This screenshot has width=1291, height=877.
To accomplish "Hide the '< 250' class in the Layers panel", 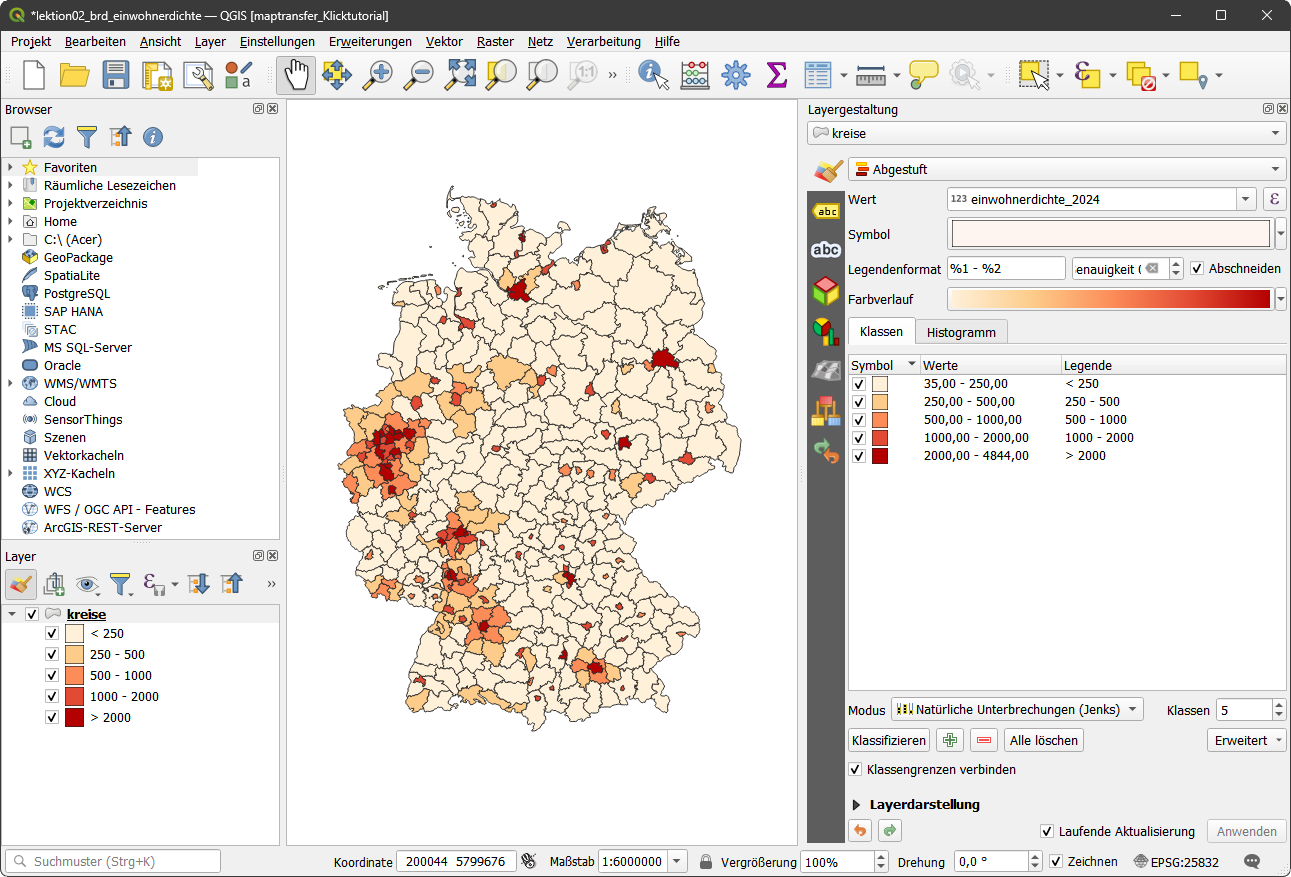I will (x=51, y=633).
